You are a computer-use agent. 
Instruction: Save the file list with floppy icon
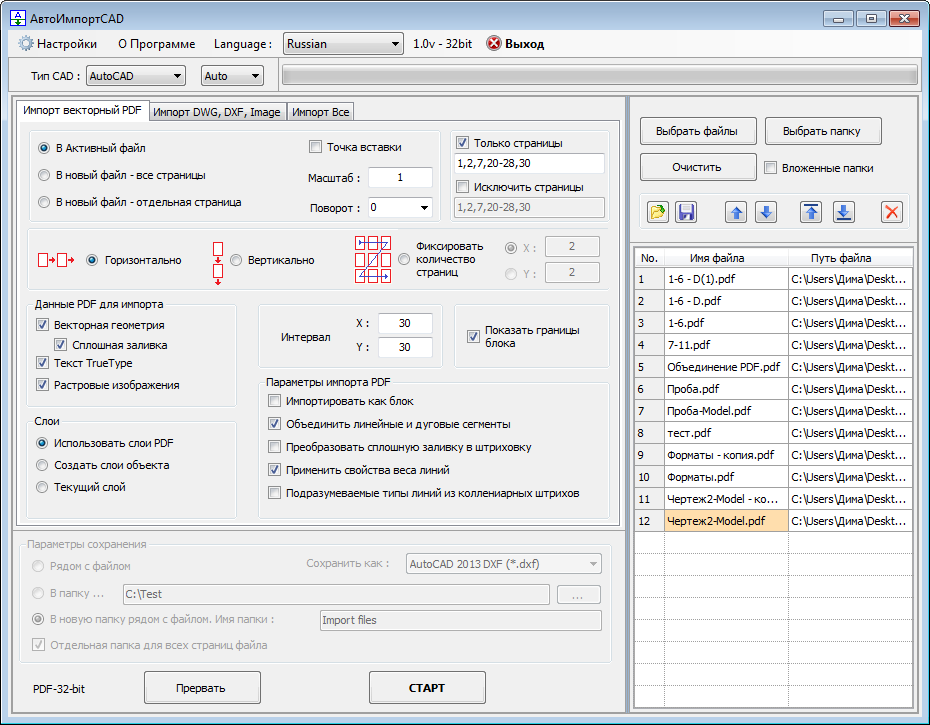(x=686, y=212)
